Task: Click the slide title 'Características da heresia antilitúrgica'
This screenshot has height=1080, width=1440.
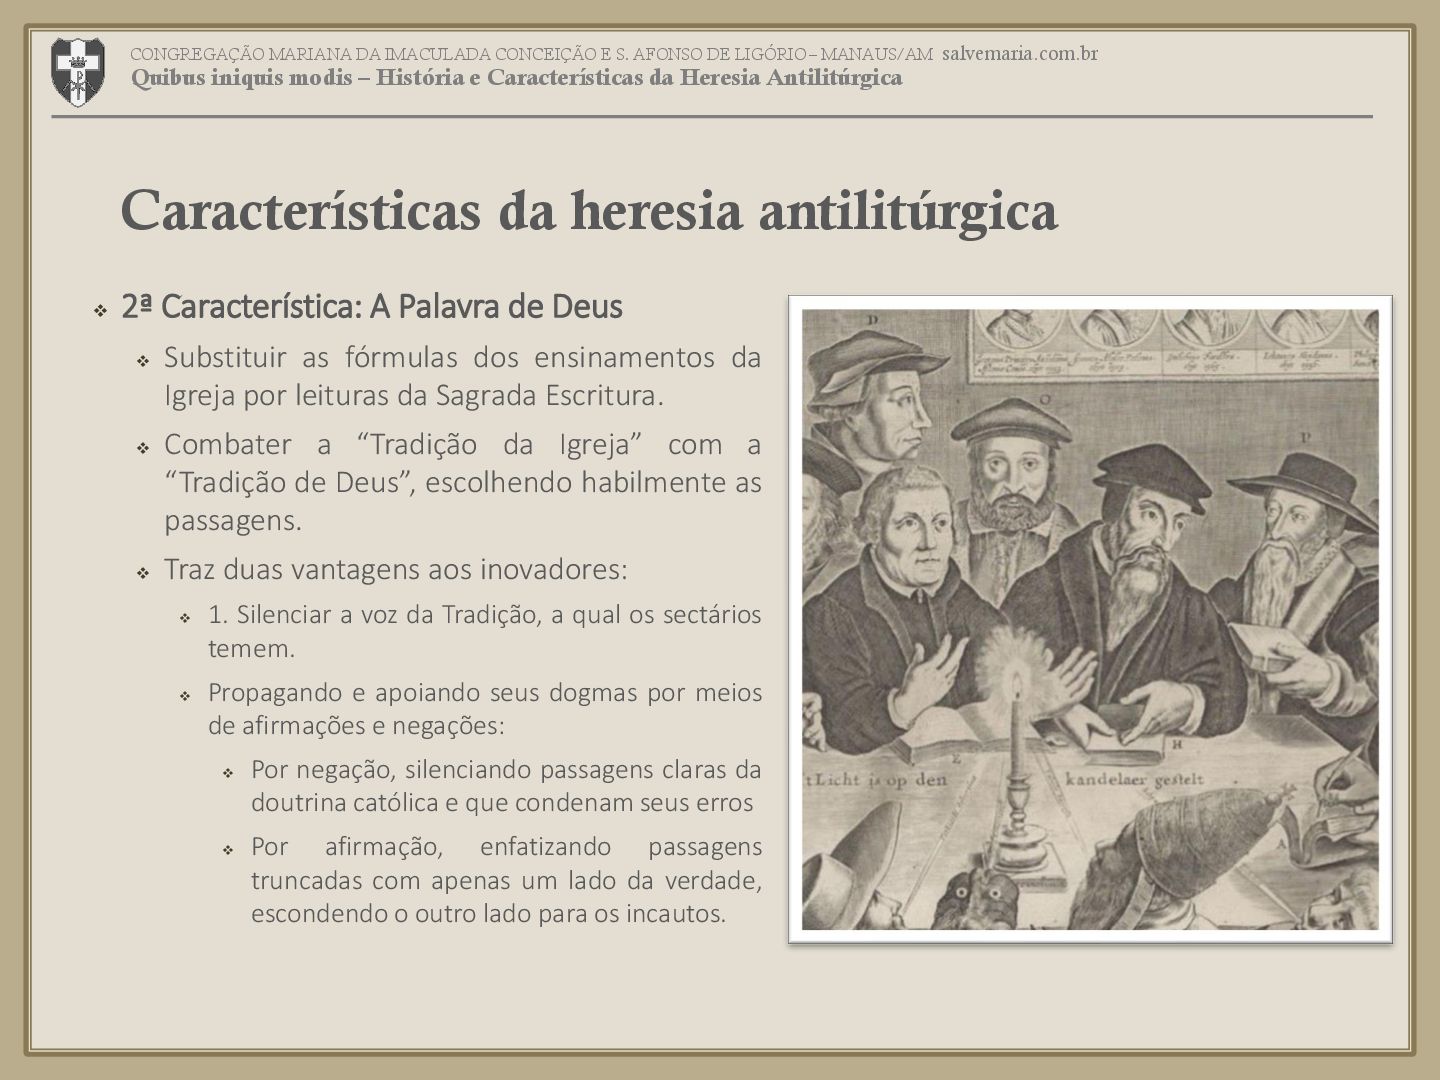Action: pyautogui.click(x=589, y=210)
